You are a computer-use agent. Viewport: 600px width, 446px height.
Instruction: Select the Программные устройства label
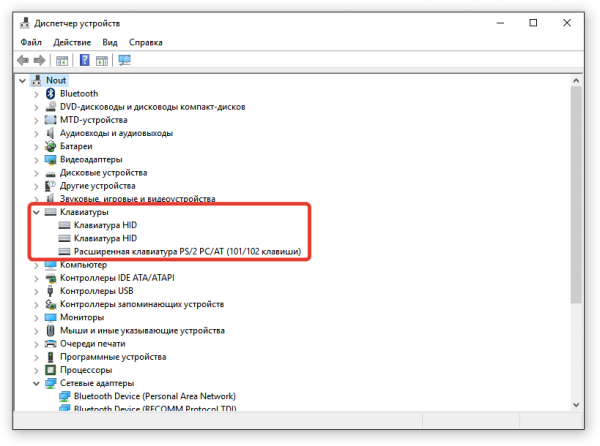click(113, 357)
